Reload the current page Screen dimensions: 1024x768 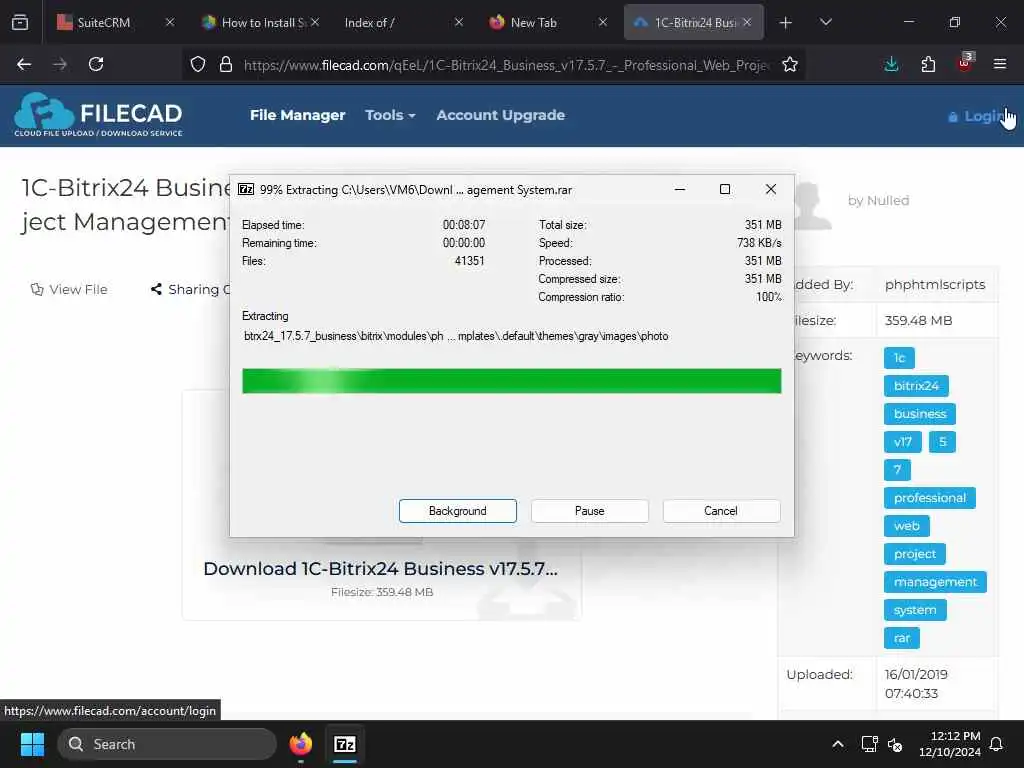[96, 64]
